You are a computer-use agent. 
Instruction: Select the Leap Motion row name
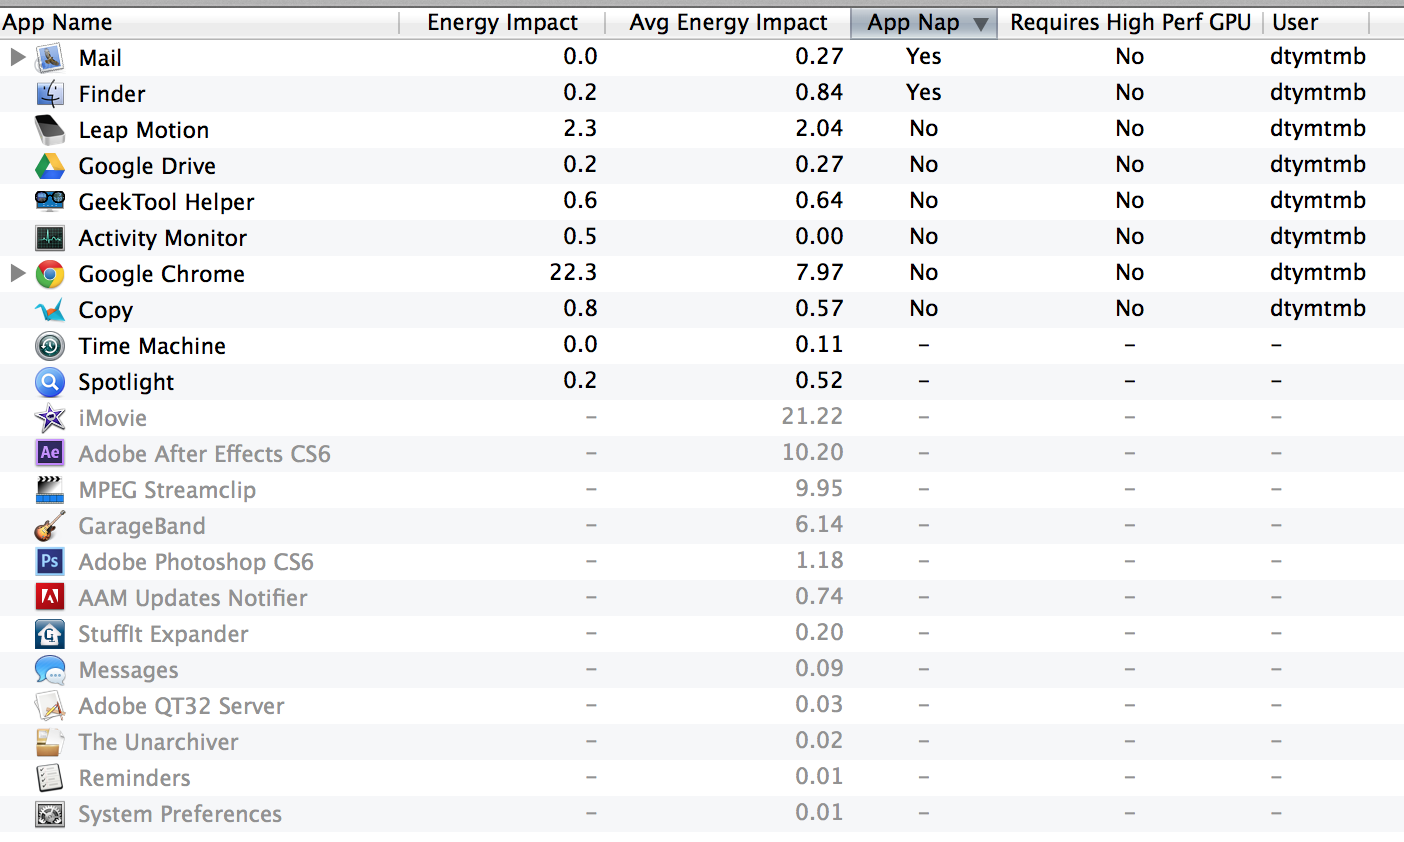(144, 130)
